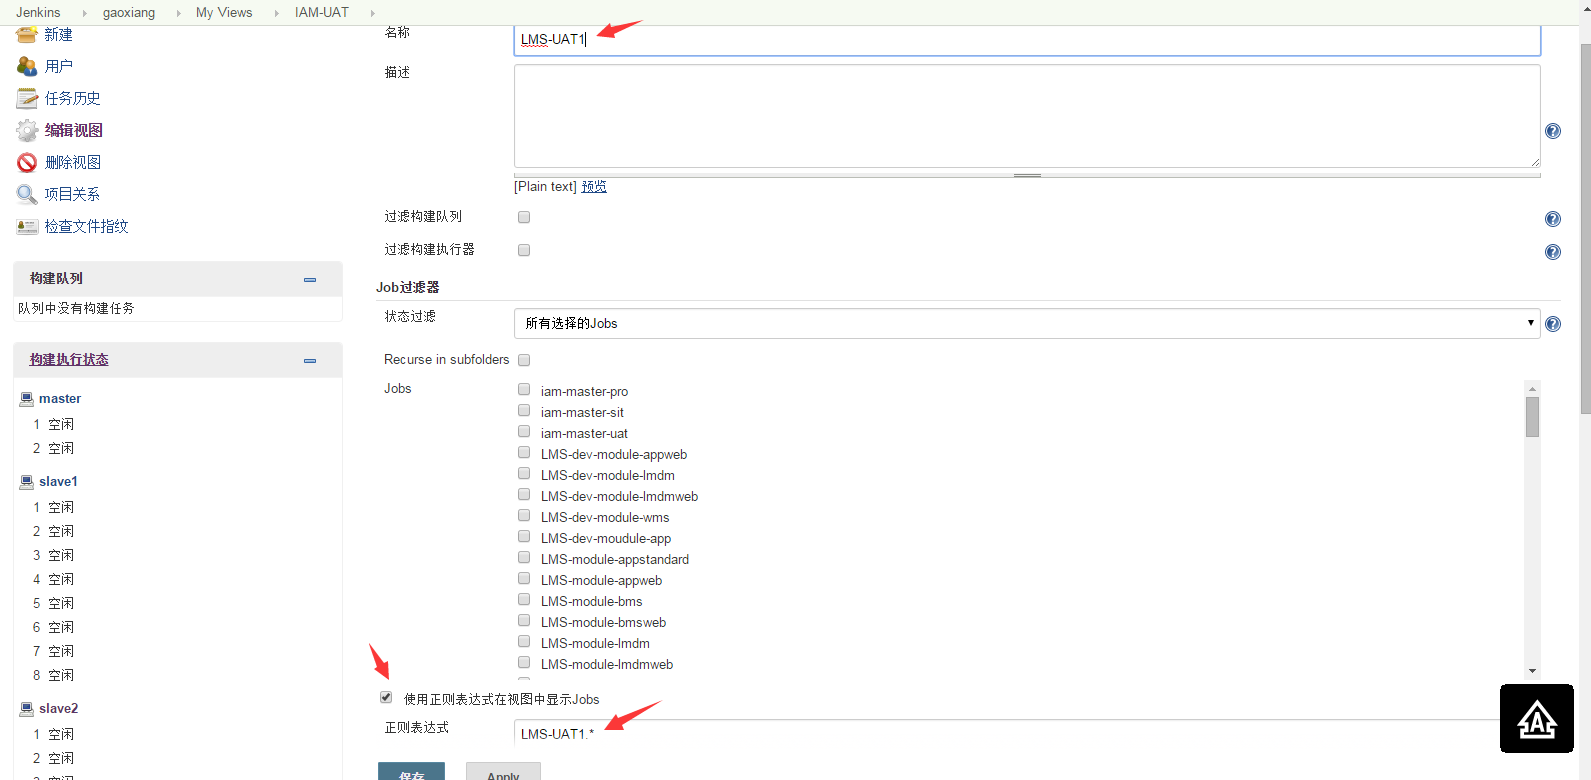
Task: Open breadcrumb arrow after My Views
Action: pyautogui.click(x=276, y=13)
